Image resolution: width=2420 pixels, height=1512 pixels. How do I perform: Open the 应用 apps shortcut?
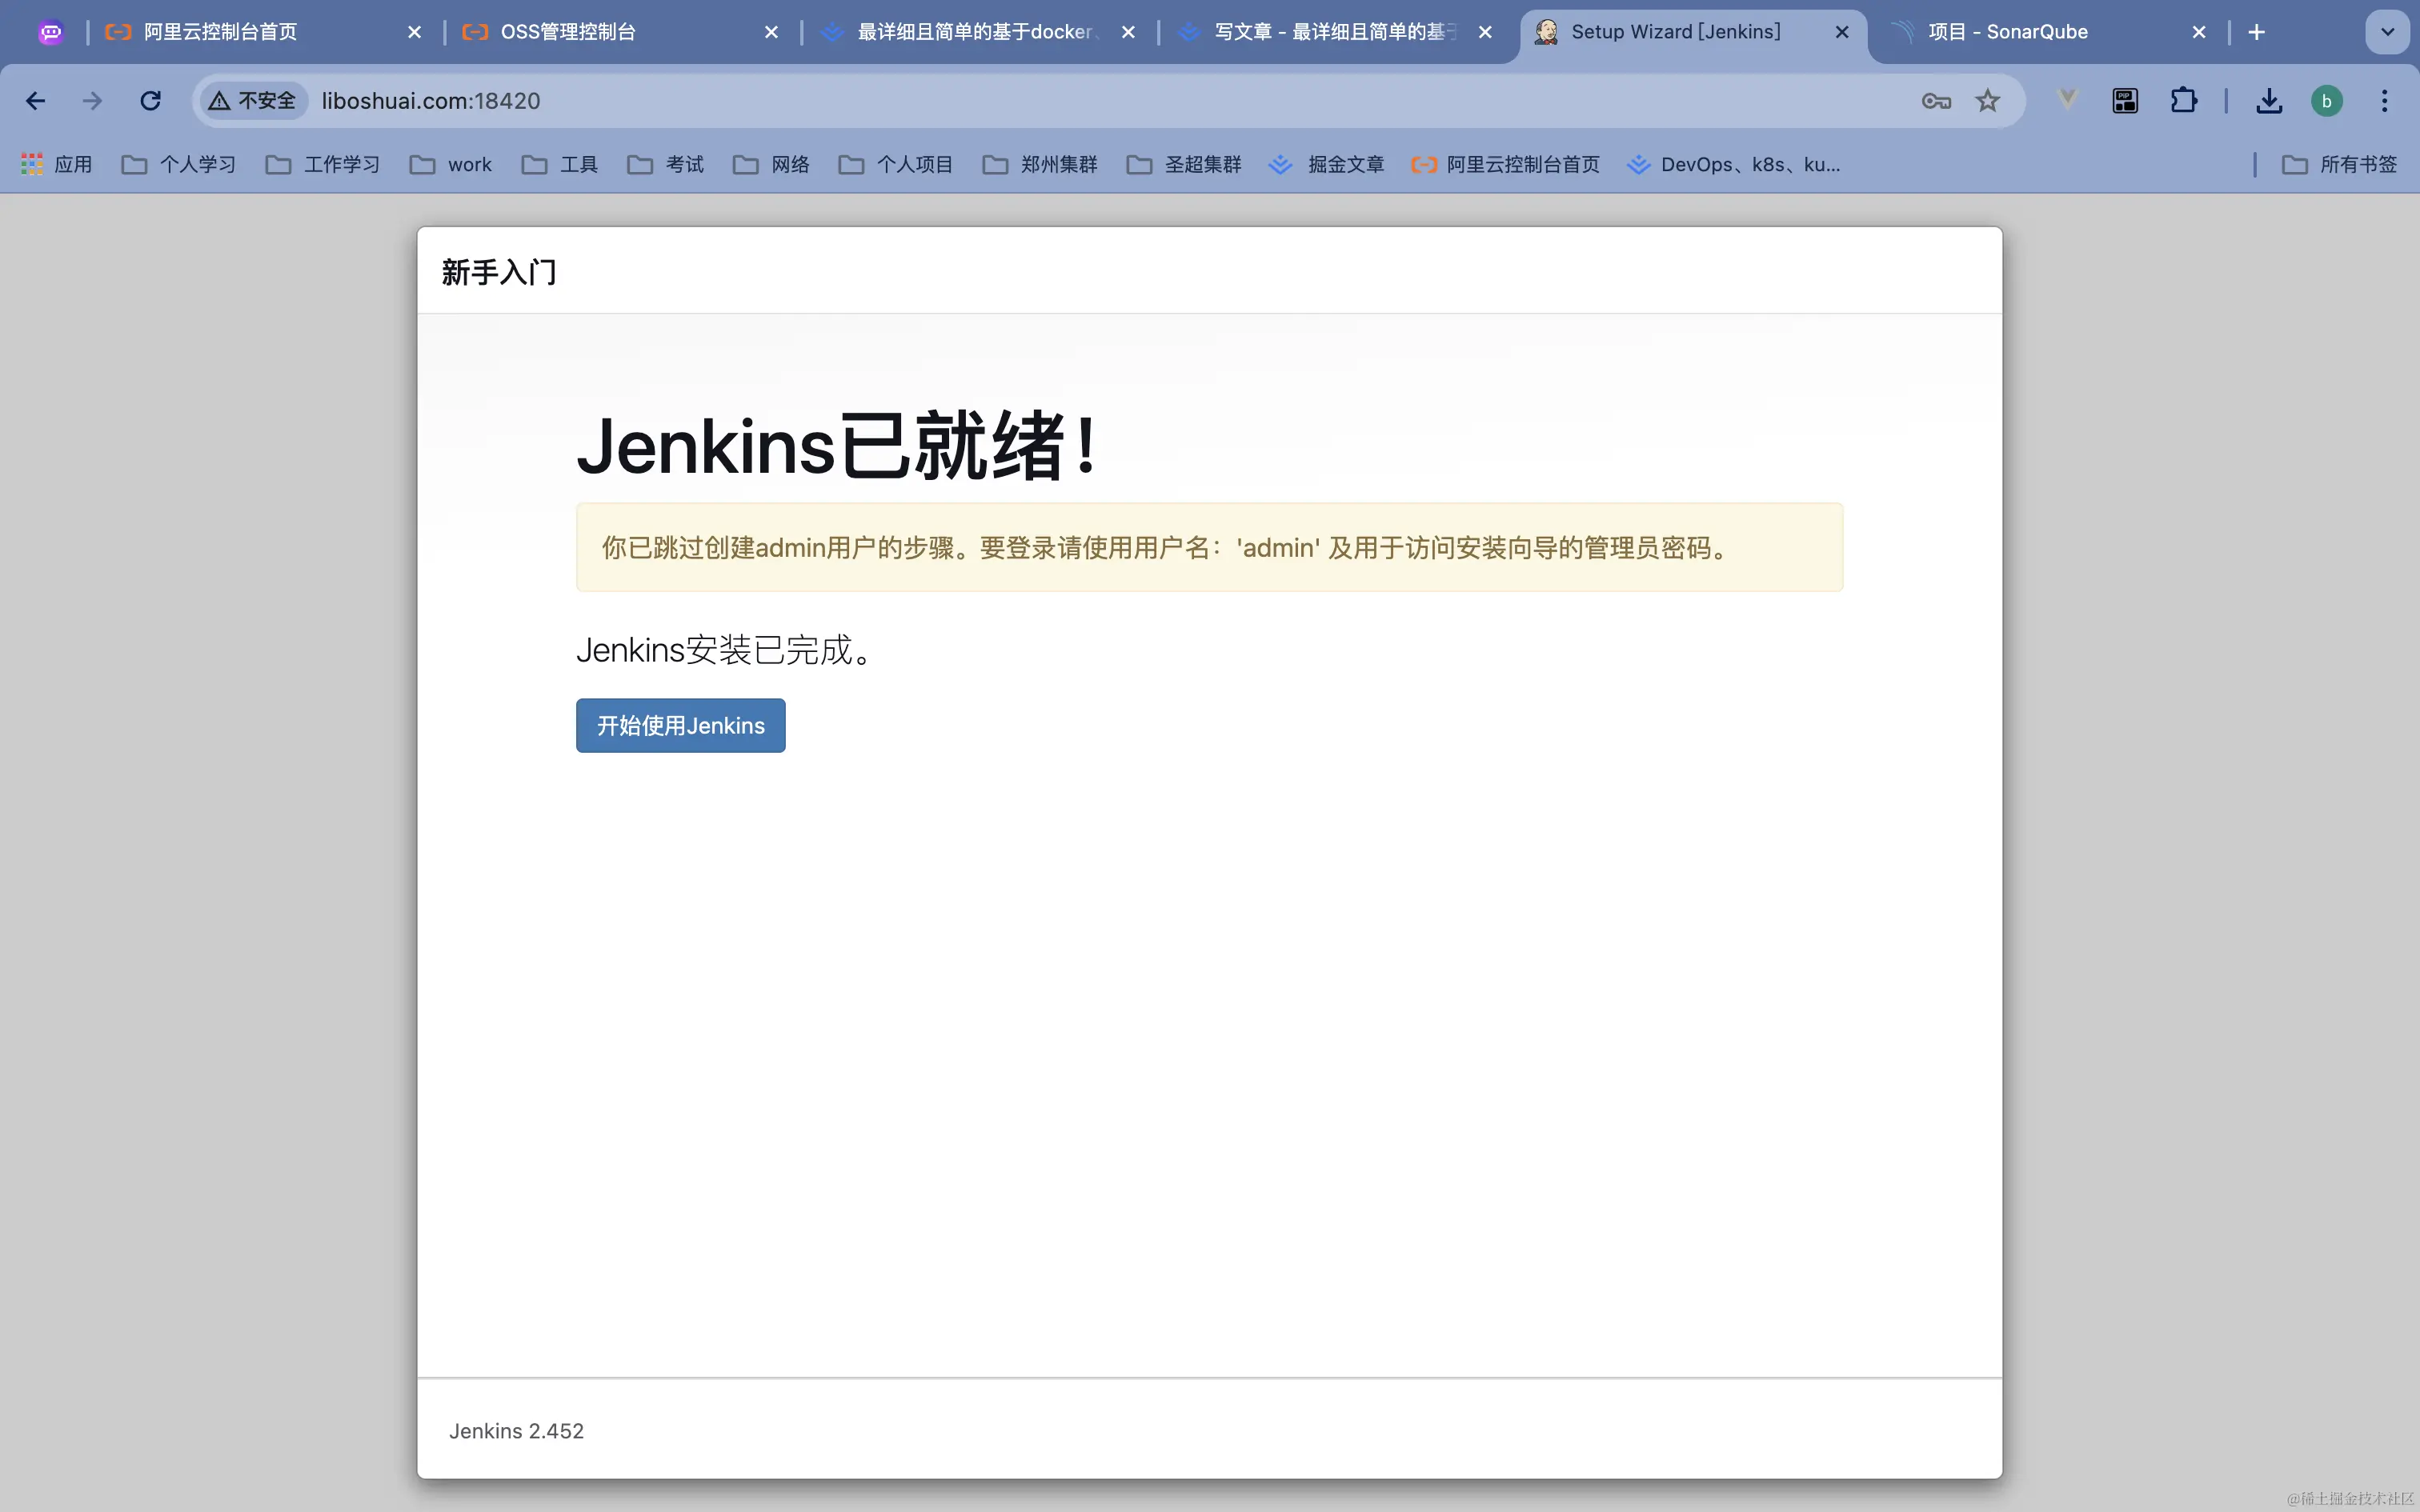point(57,164)
